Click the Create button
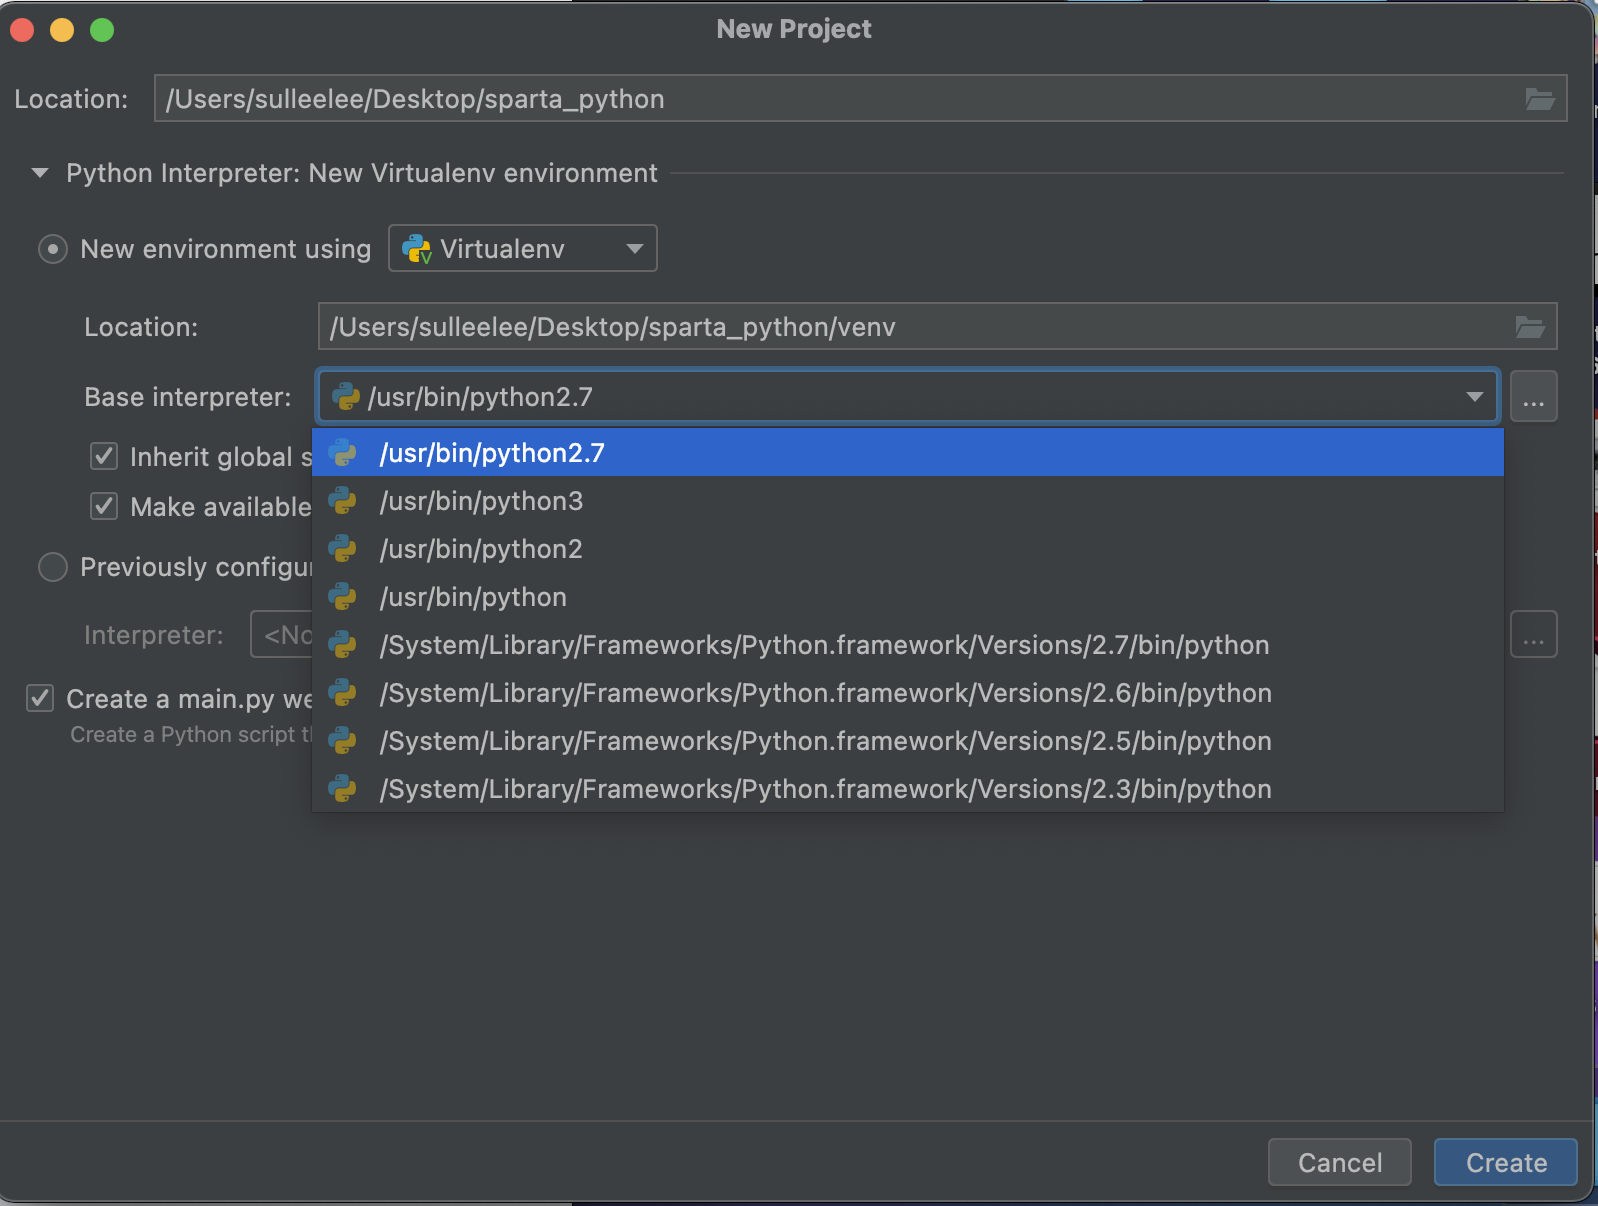Screen dimensions: 1598x1206 click(x=1505, y=1162)
